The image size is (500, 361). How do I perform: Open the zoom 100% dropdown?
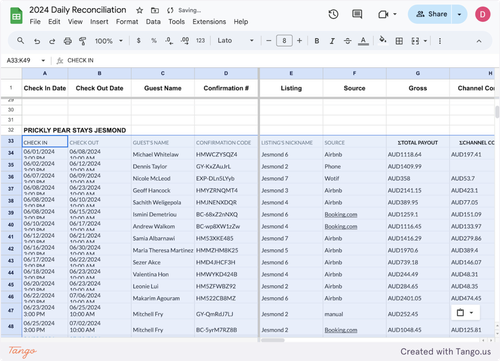[x=109, y=41]
